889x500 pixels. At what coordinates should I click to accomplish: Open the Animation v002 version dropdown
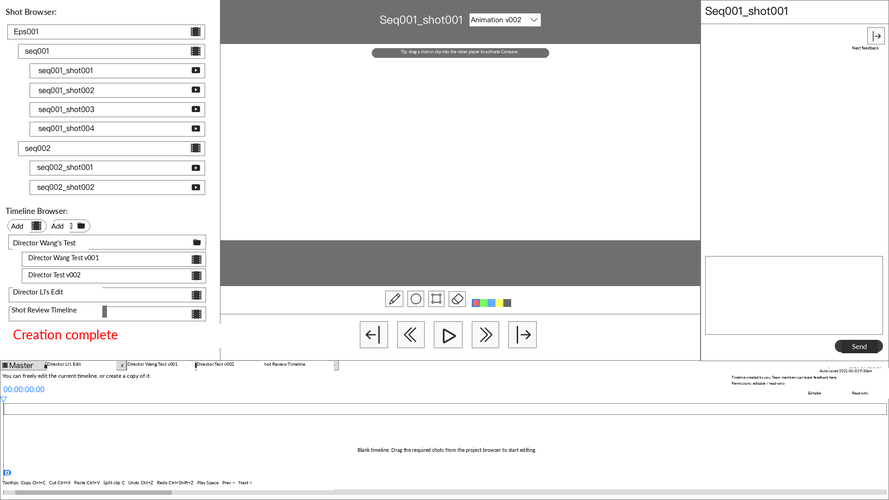coord(505,20)
